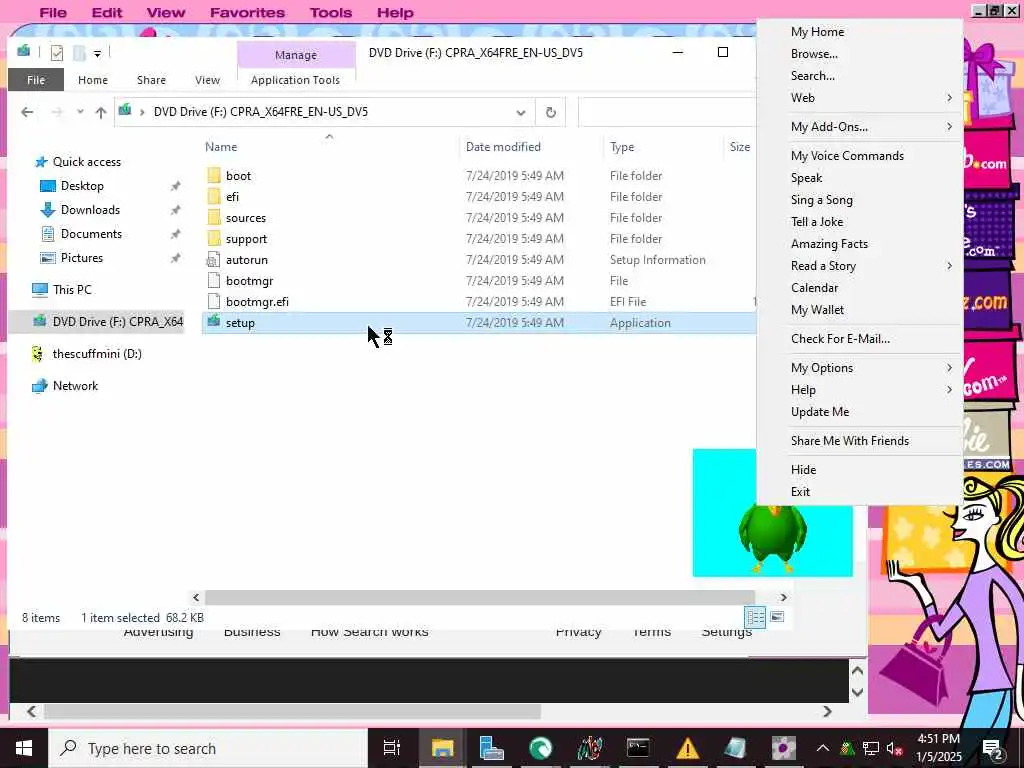Viewport: 1024px width, 768px height.
Task: Click the Explorer search box
Action: click(x=667, y=112)
